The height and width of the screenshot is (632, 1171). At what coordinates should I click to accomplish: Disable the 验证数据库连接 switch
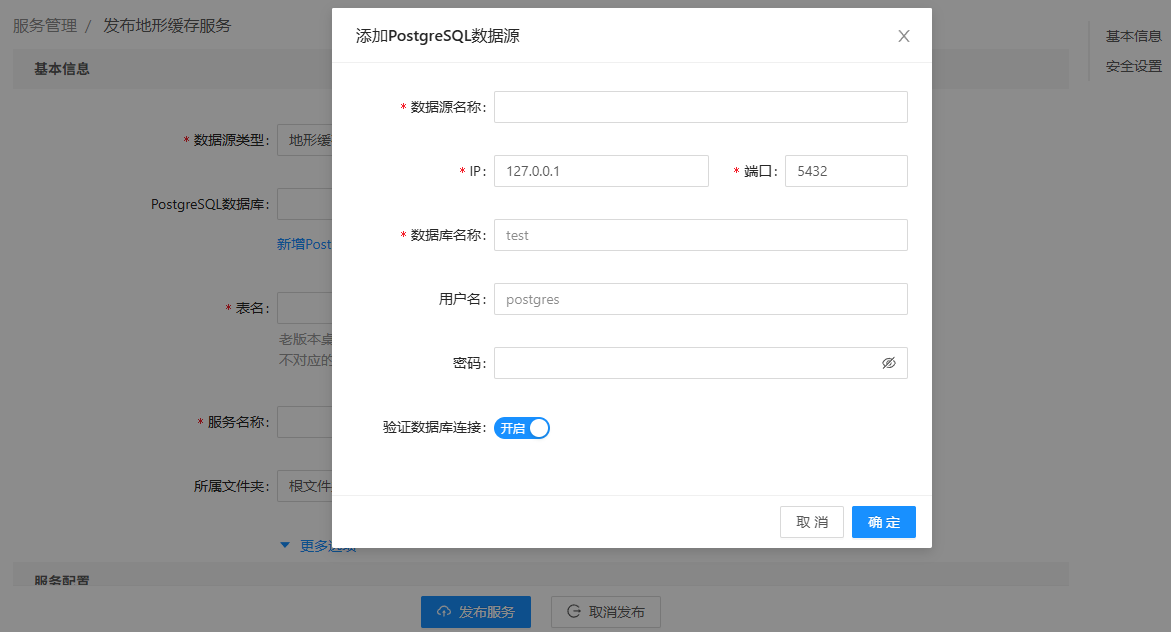[x=522, y=428]
